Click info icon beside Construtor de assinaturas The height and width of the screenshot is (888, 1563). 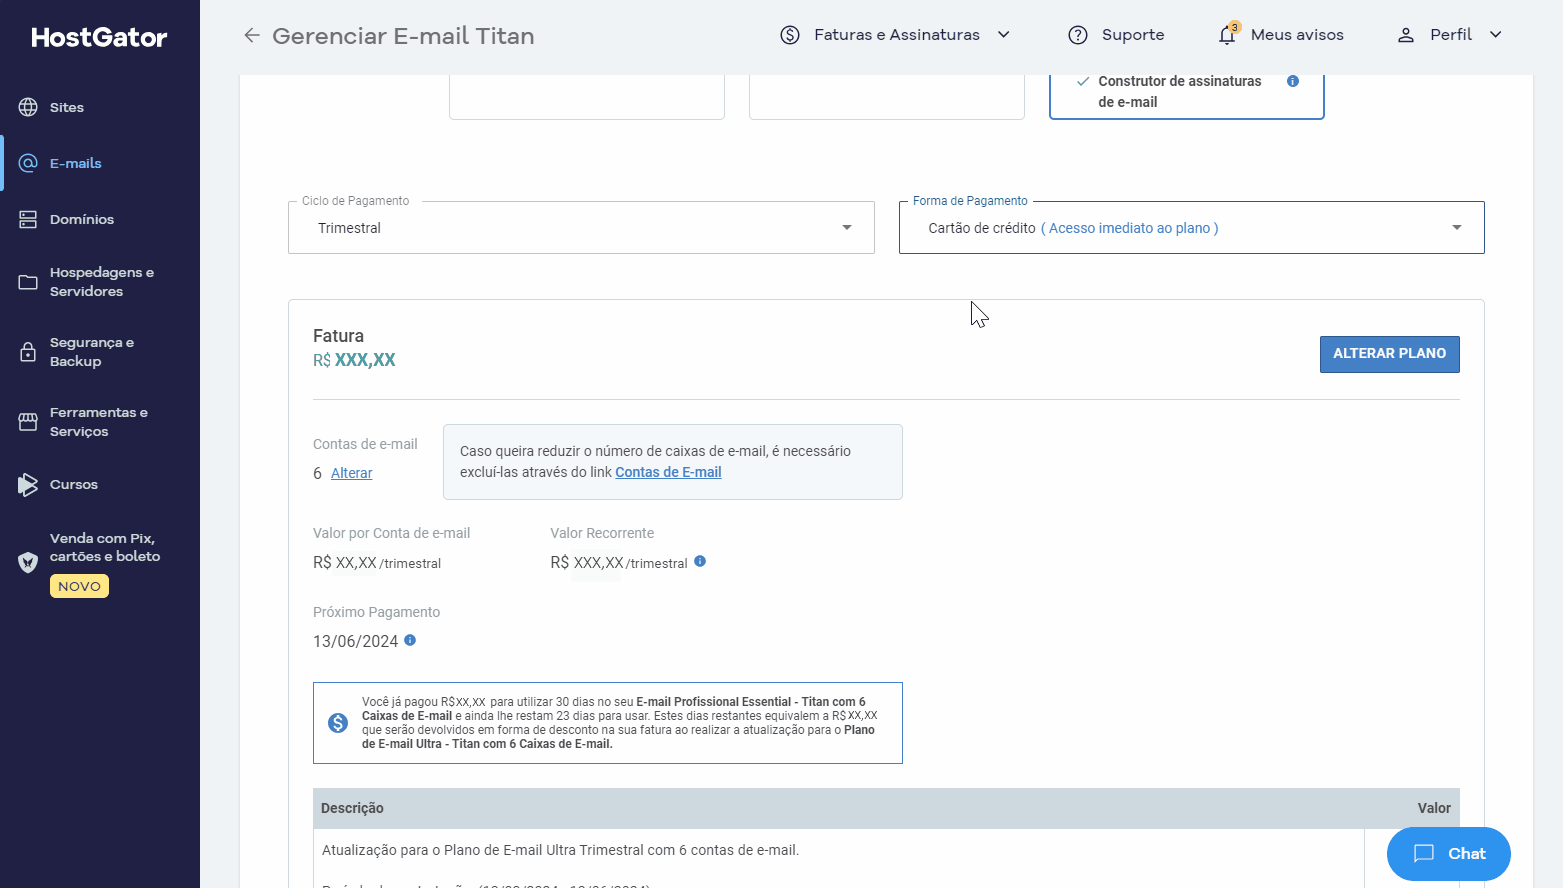[1293, 81]
